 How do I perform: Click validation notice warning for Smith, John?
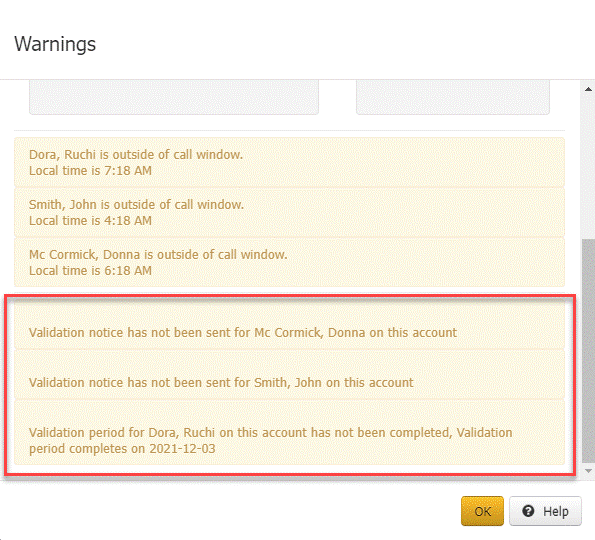pos(290,375)
